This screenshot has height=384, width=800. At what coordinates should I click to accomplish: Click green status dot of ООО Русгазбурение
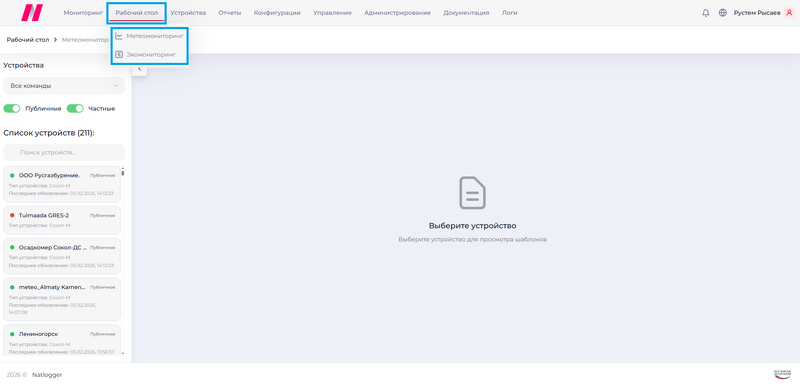[12, 175]
